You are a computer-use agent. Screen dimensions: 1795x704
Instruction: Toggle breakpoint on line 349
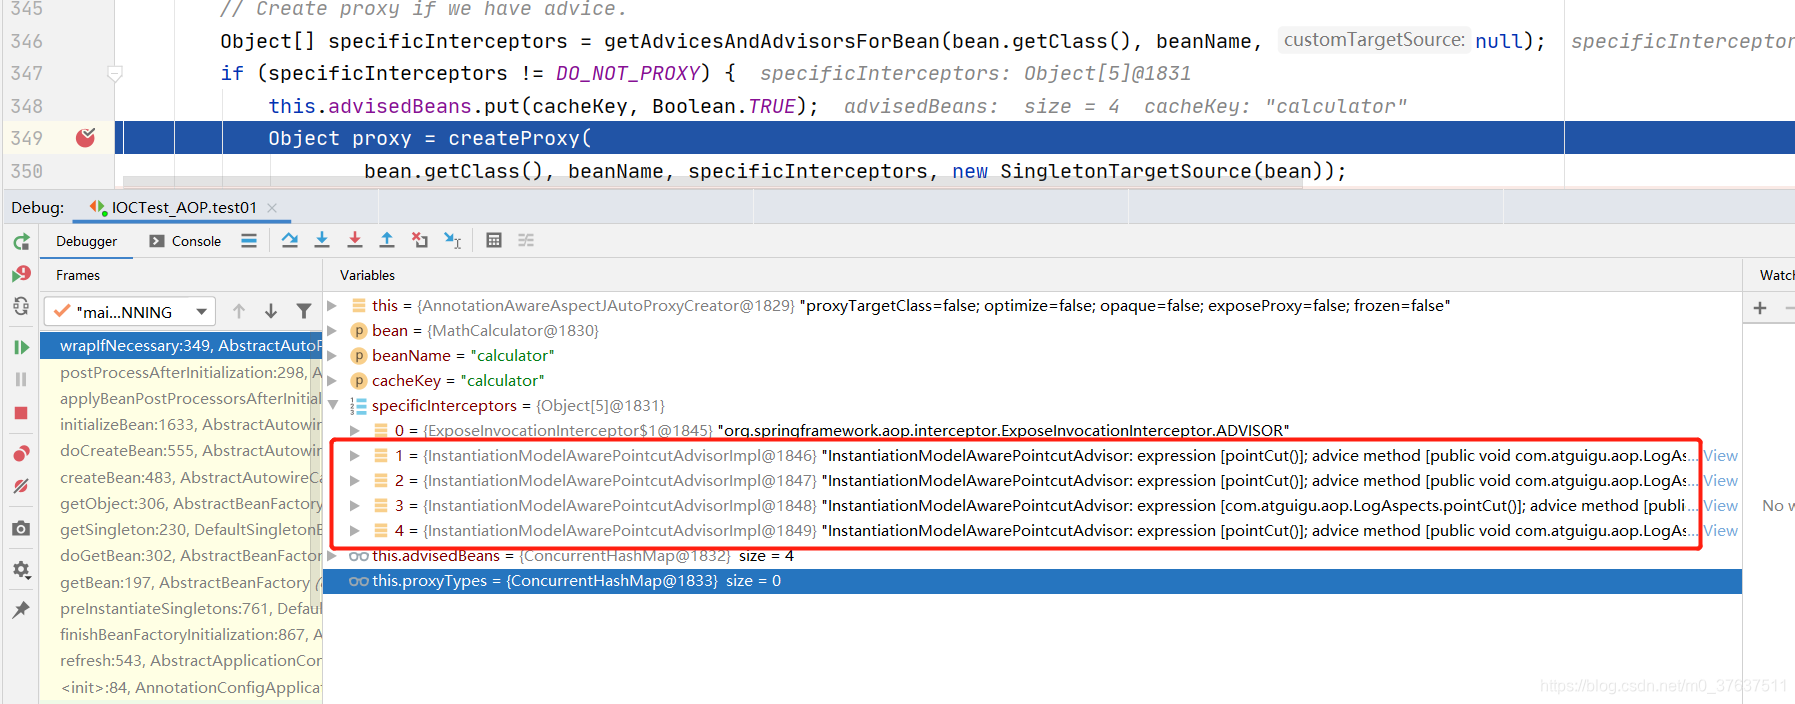click(x=86, y=138)
